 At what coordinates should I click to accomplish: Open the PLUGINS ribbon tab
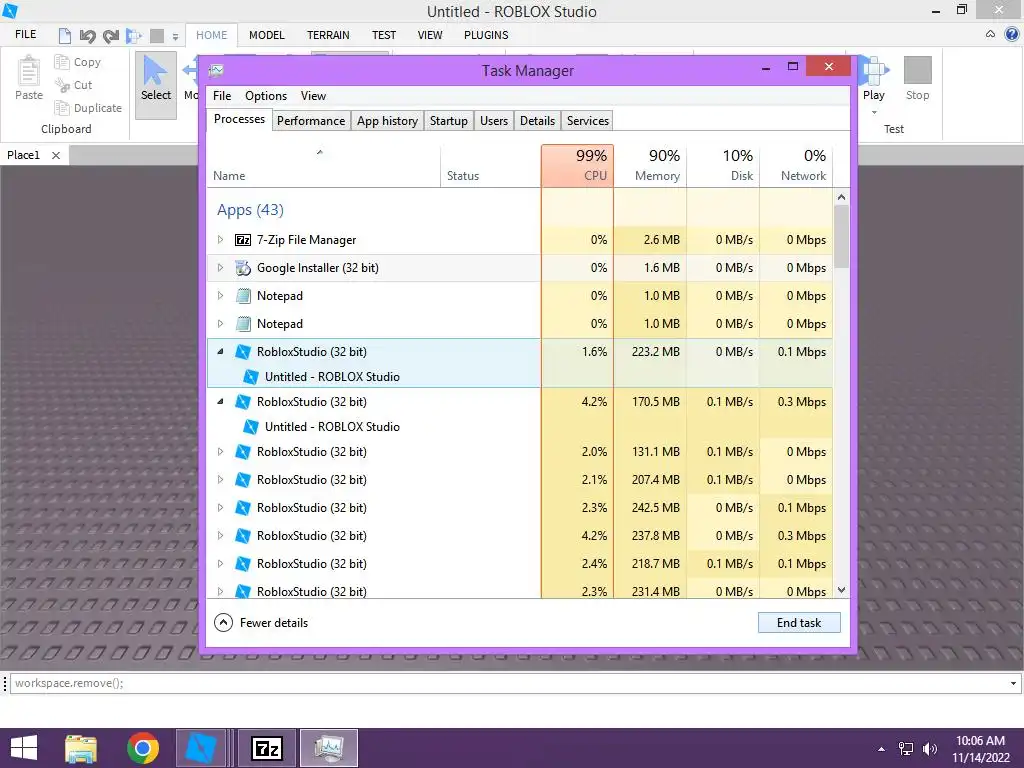tap(486, 35)
